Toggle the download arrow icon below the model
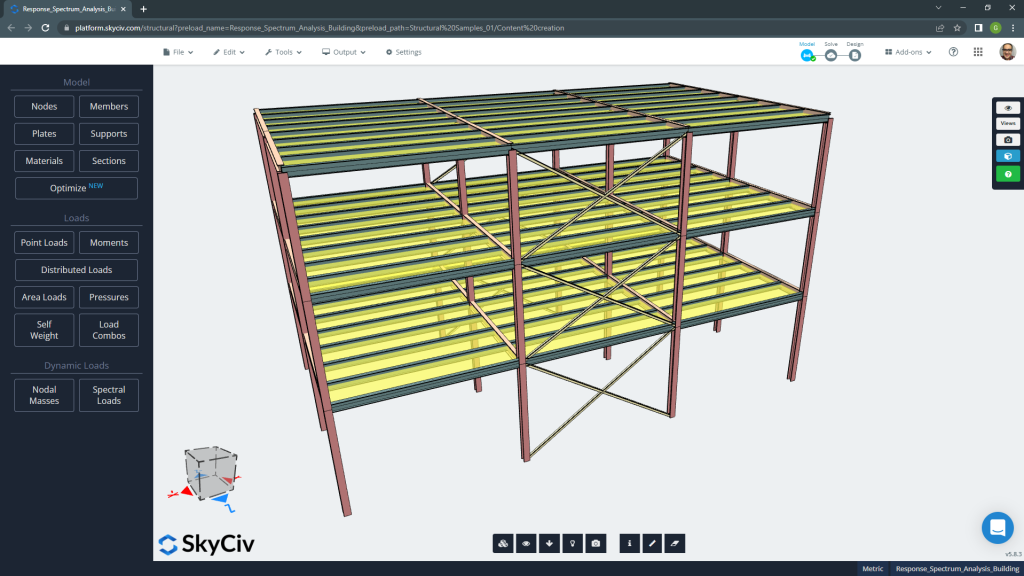 [x=550, y=543]
